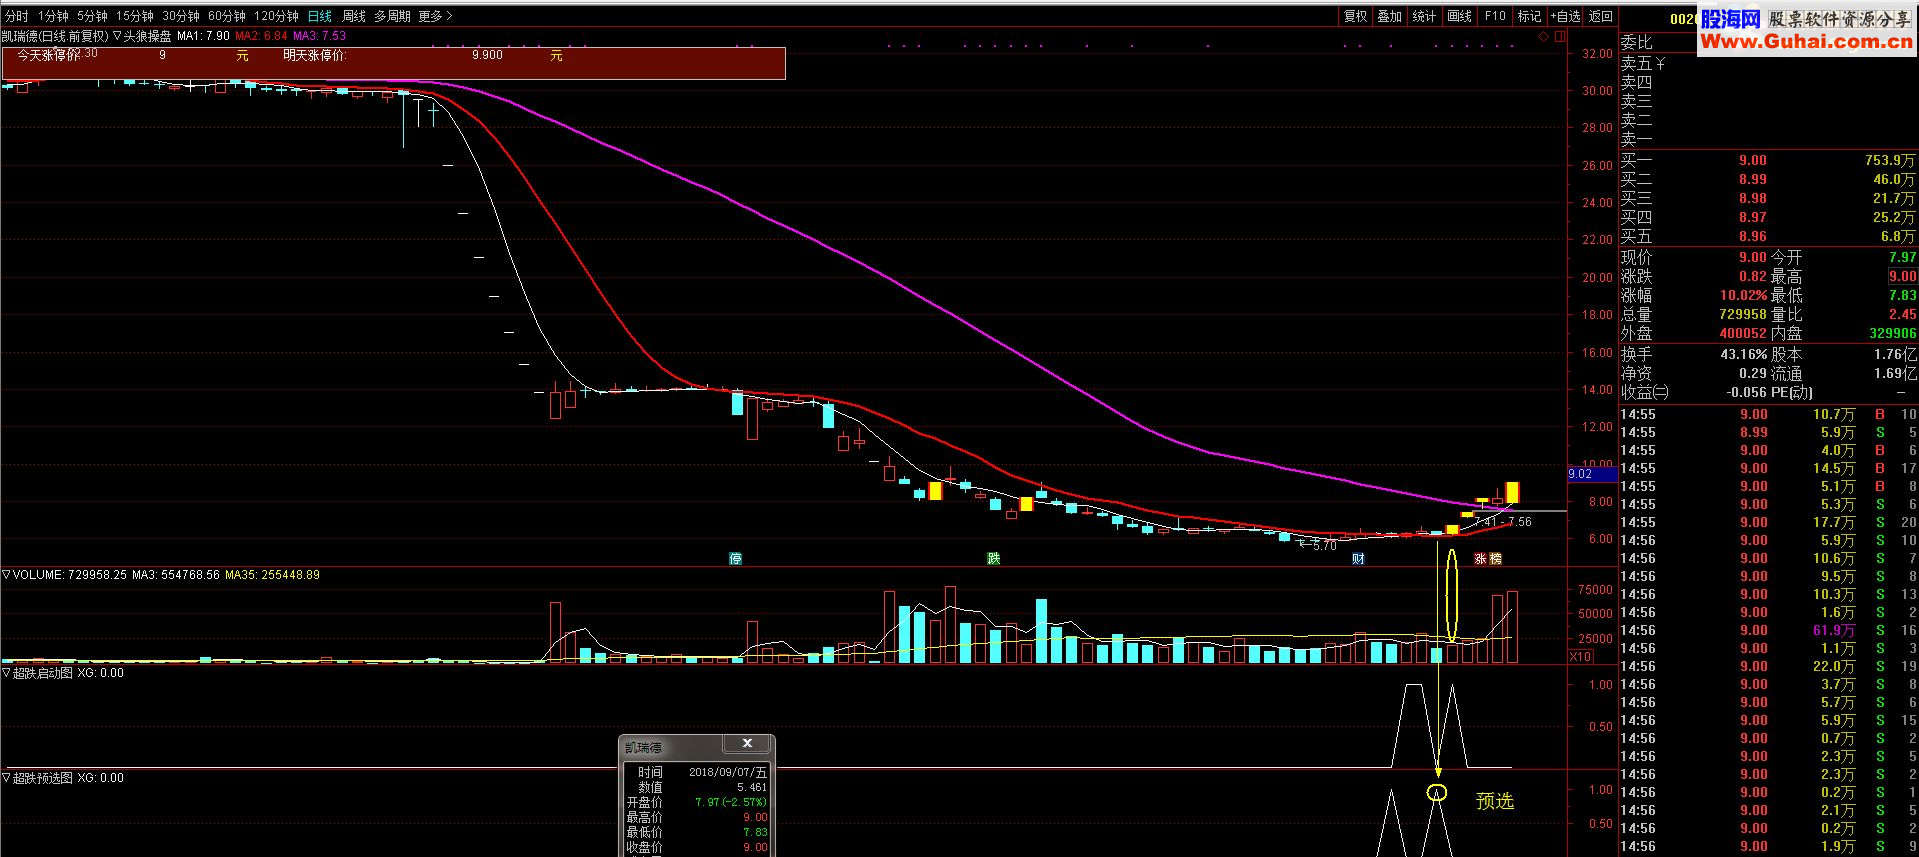The width and height of the screenshot is (1919, 857).
Task: Click the 收益(二) value -0.056
Action: coord(1746,392)
